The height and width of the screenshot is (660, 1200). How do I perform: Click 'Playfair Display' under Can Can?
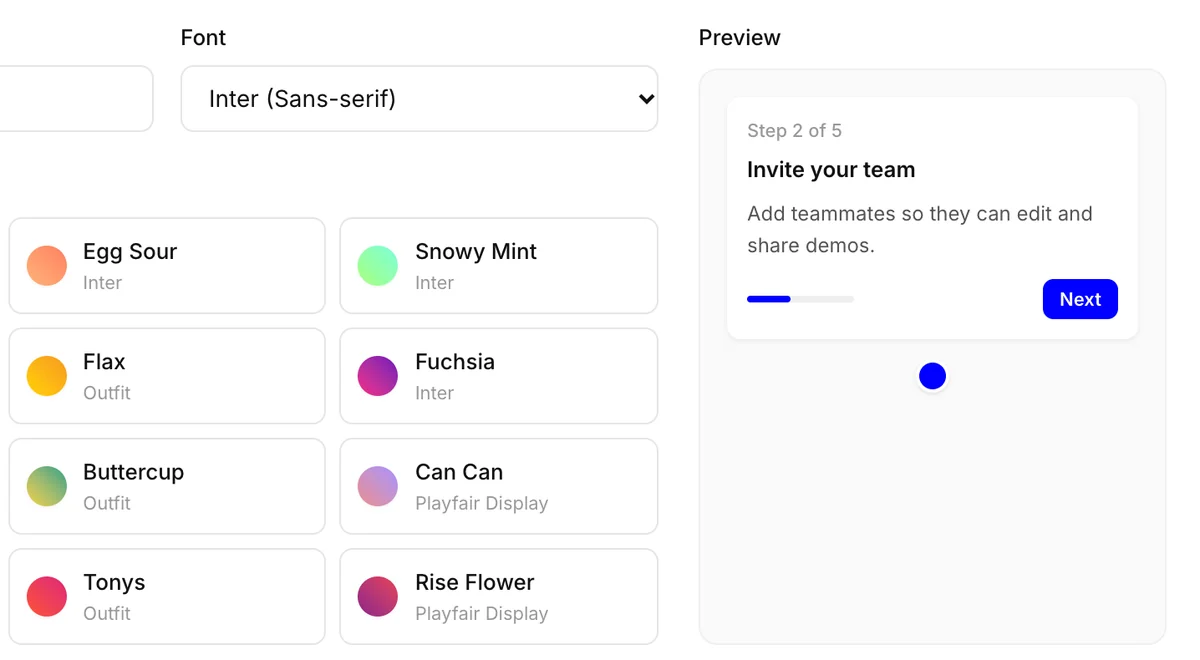pyautogui.click(x=481, y=503)
